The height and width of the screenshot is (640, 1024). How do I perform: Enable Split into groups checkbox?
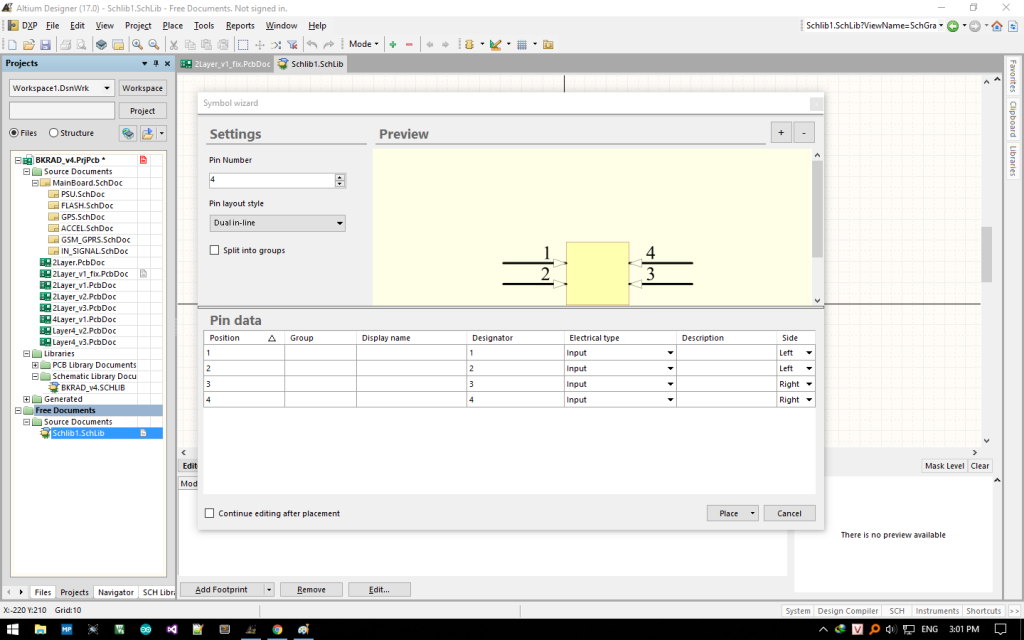tap(214, 250)
